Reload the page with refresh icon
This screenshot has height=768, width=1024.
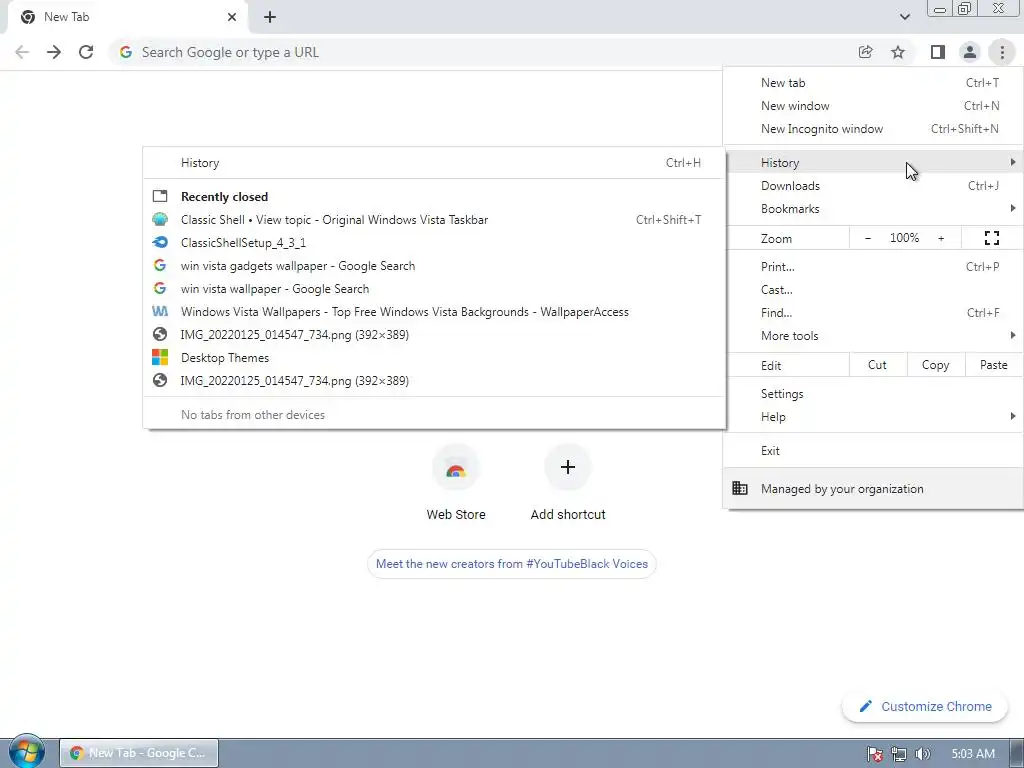[86, 52]
